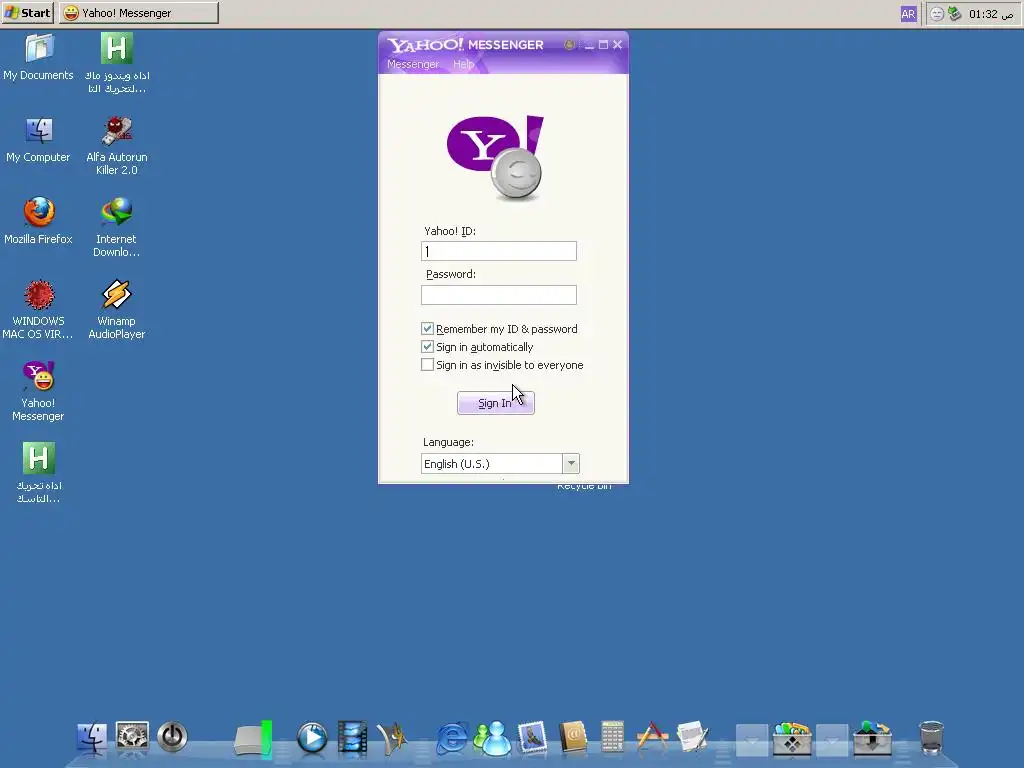Expand the Language dropdown arrow

[571, 464]
